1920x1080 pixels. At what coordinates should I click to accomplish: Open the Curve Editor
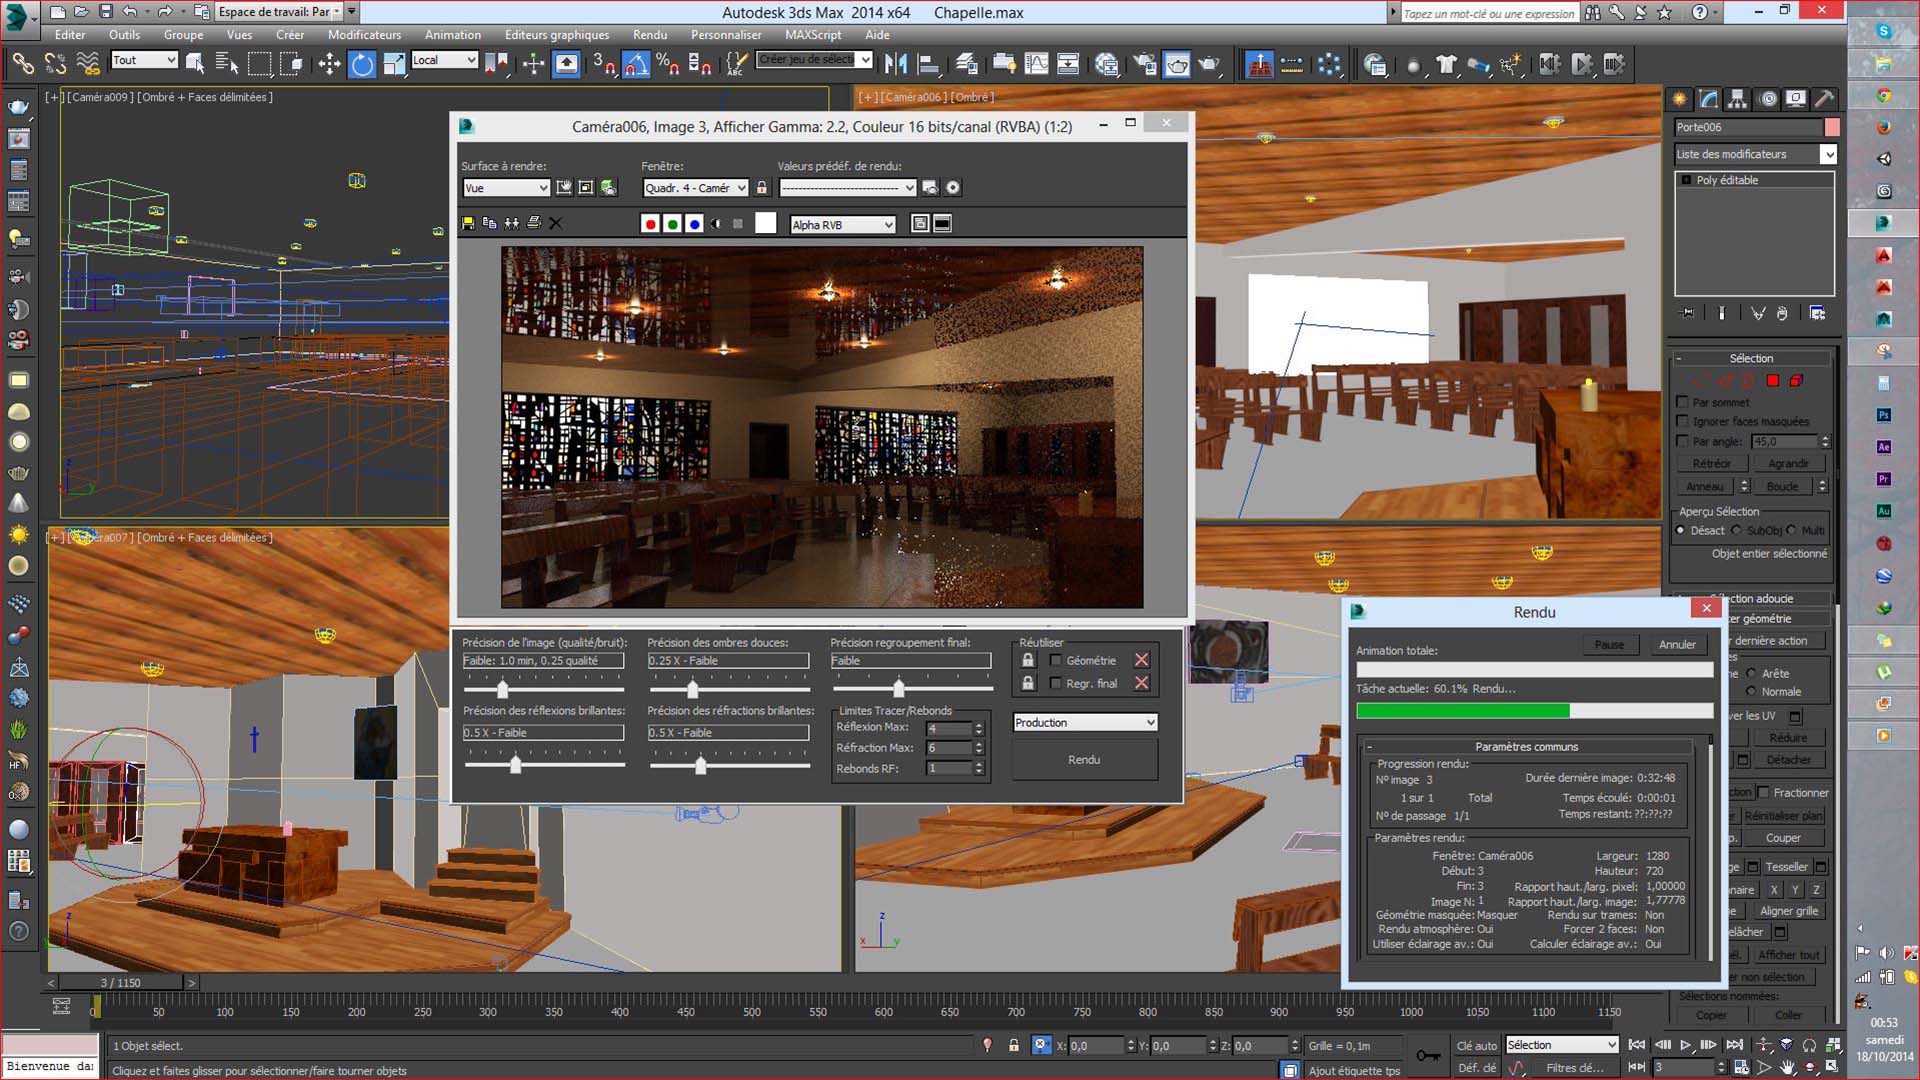(x=1036, y=65)
